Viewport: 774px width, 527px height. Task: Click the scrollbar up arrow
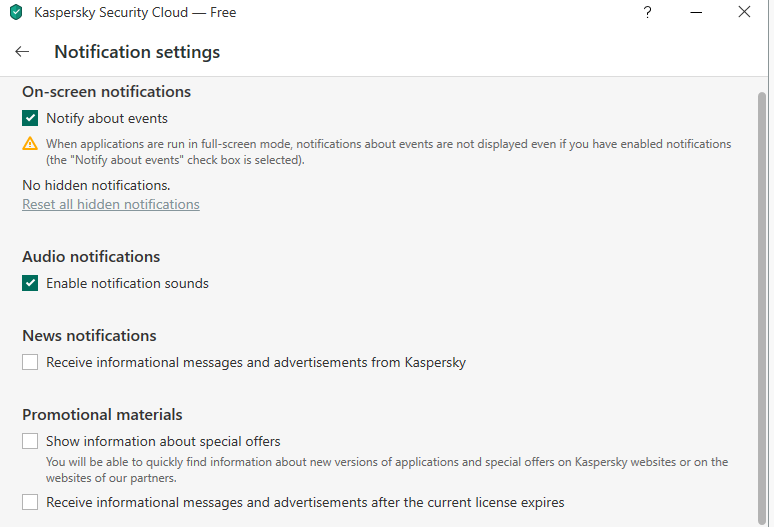click(x=763, y=84)
